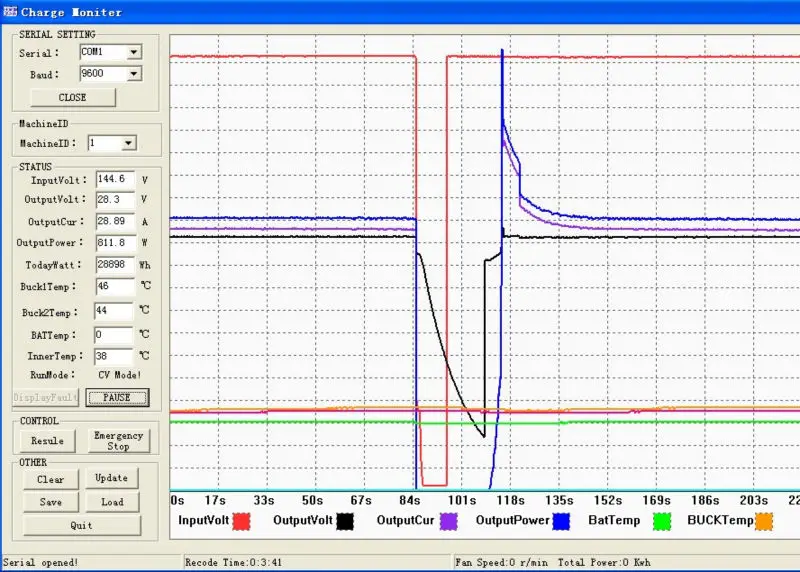Click the 50s time axis label
Image resolution: width=800 pixels, height=572 pixels.
click(312, 500)
